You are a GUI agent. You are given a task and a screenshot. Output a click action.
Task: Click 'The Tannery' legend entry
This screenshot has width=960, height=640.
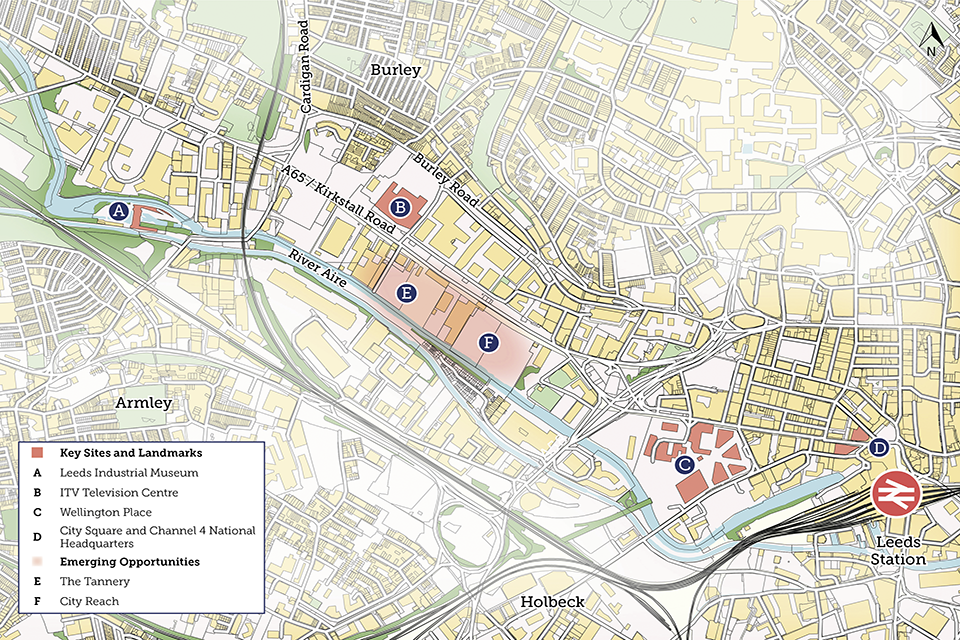[95, 581]
